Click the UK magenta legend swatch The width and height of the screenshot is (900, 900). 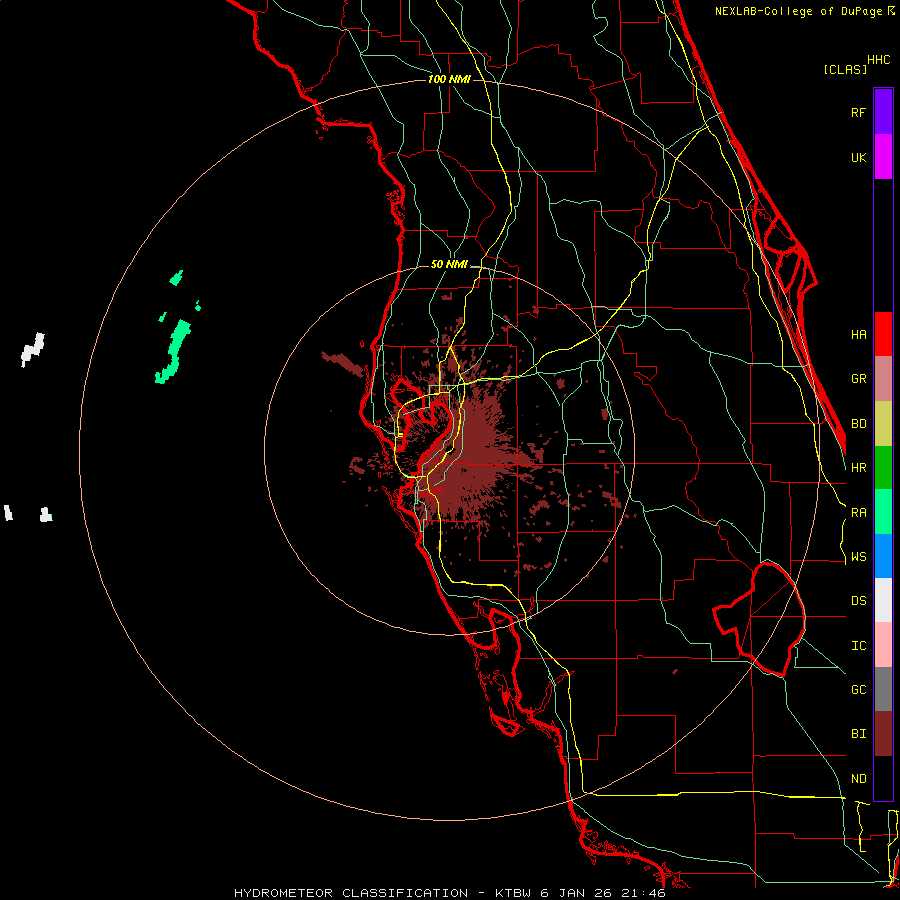pyautogui.click(x=883, y=157)
